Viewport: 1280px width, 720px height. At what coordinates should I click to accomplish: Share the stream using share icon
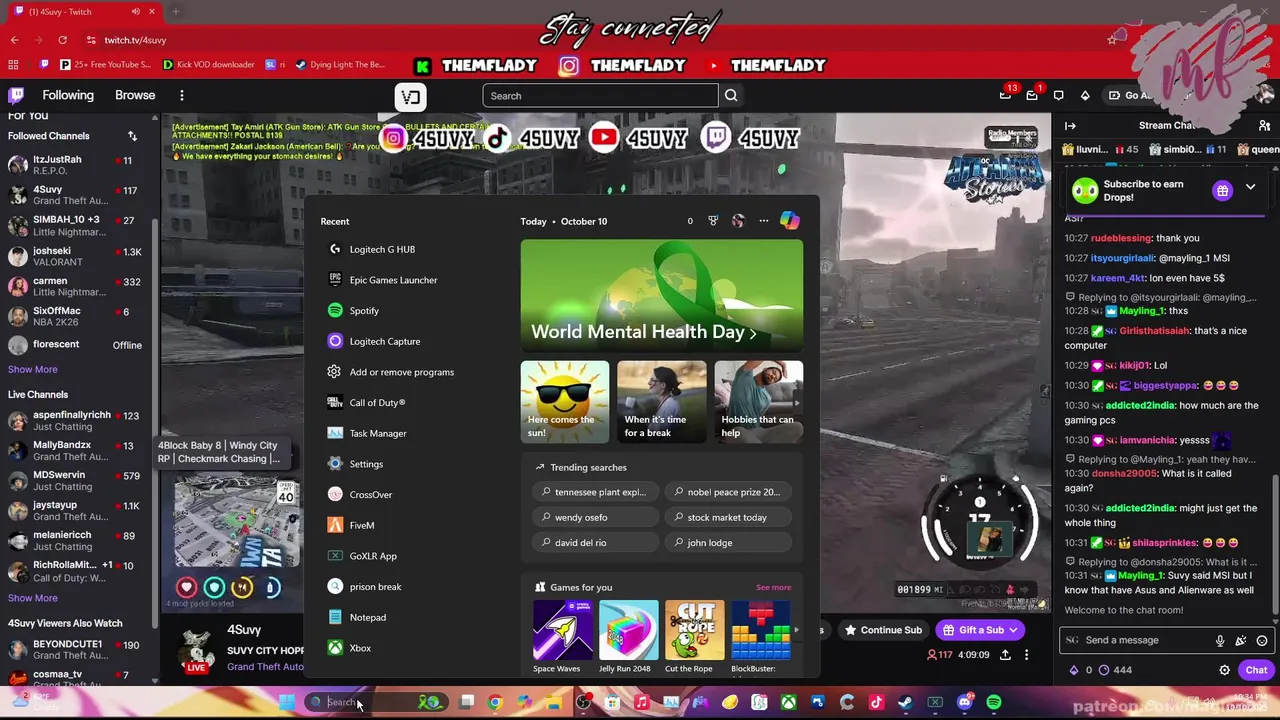click(1005, 655)
